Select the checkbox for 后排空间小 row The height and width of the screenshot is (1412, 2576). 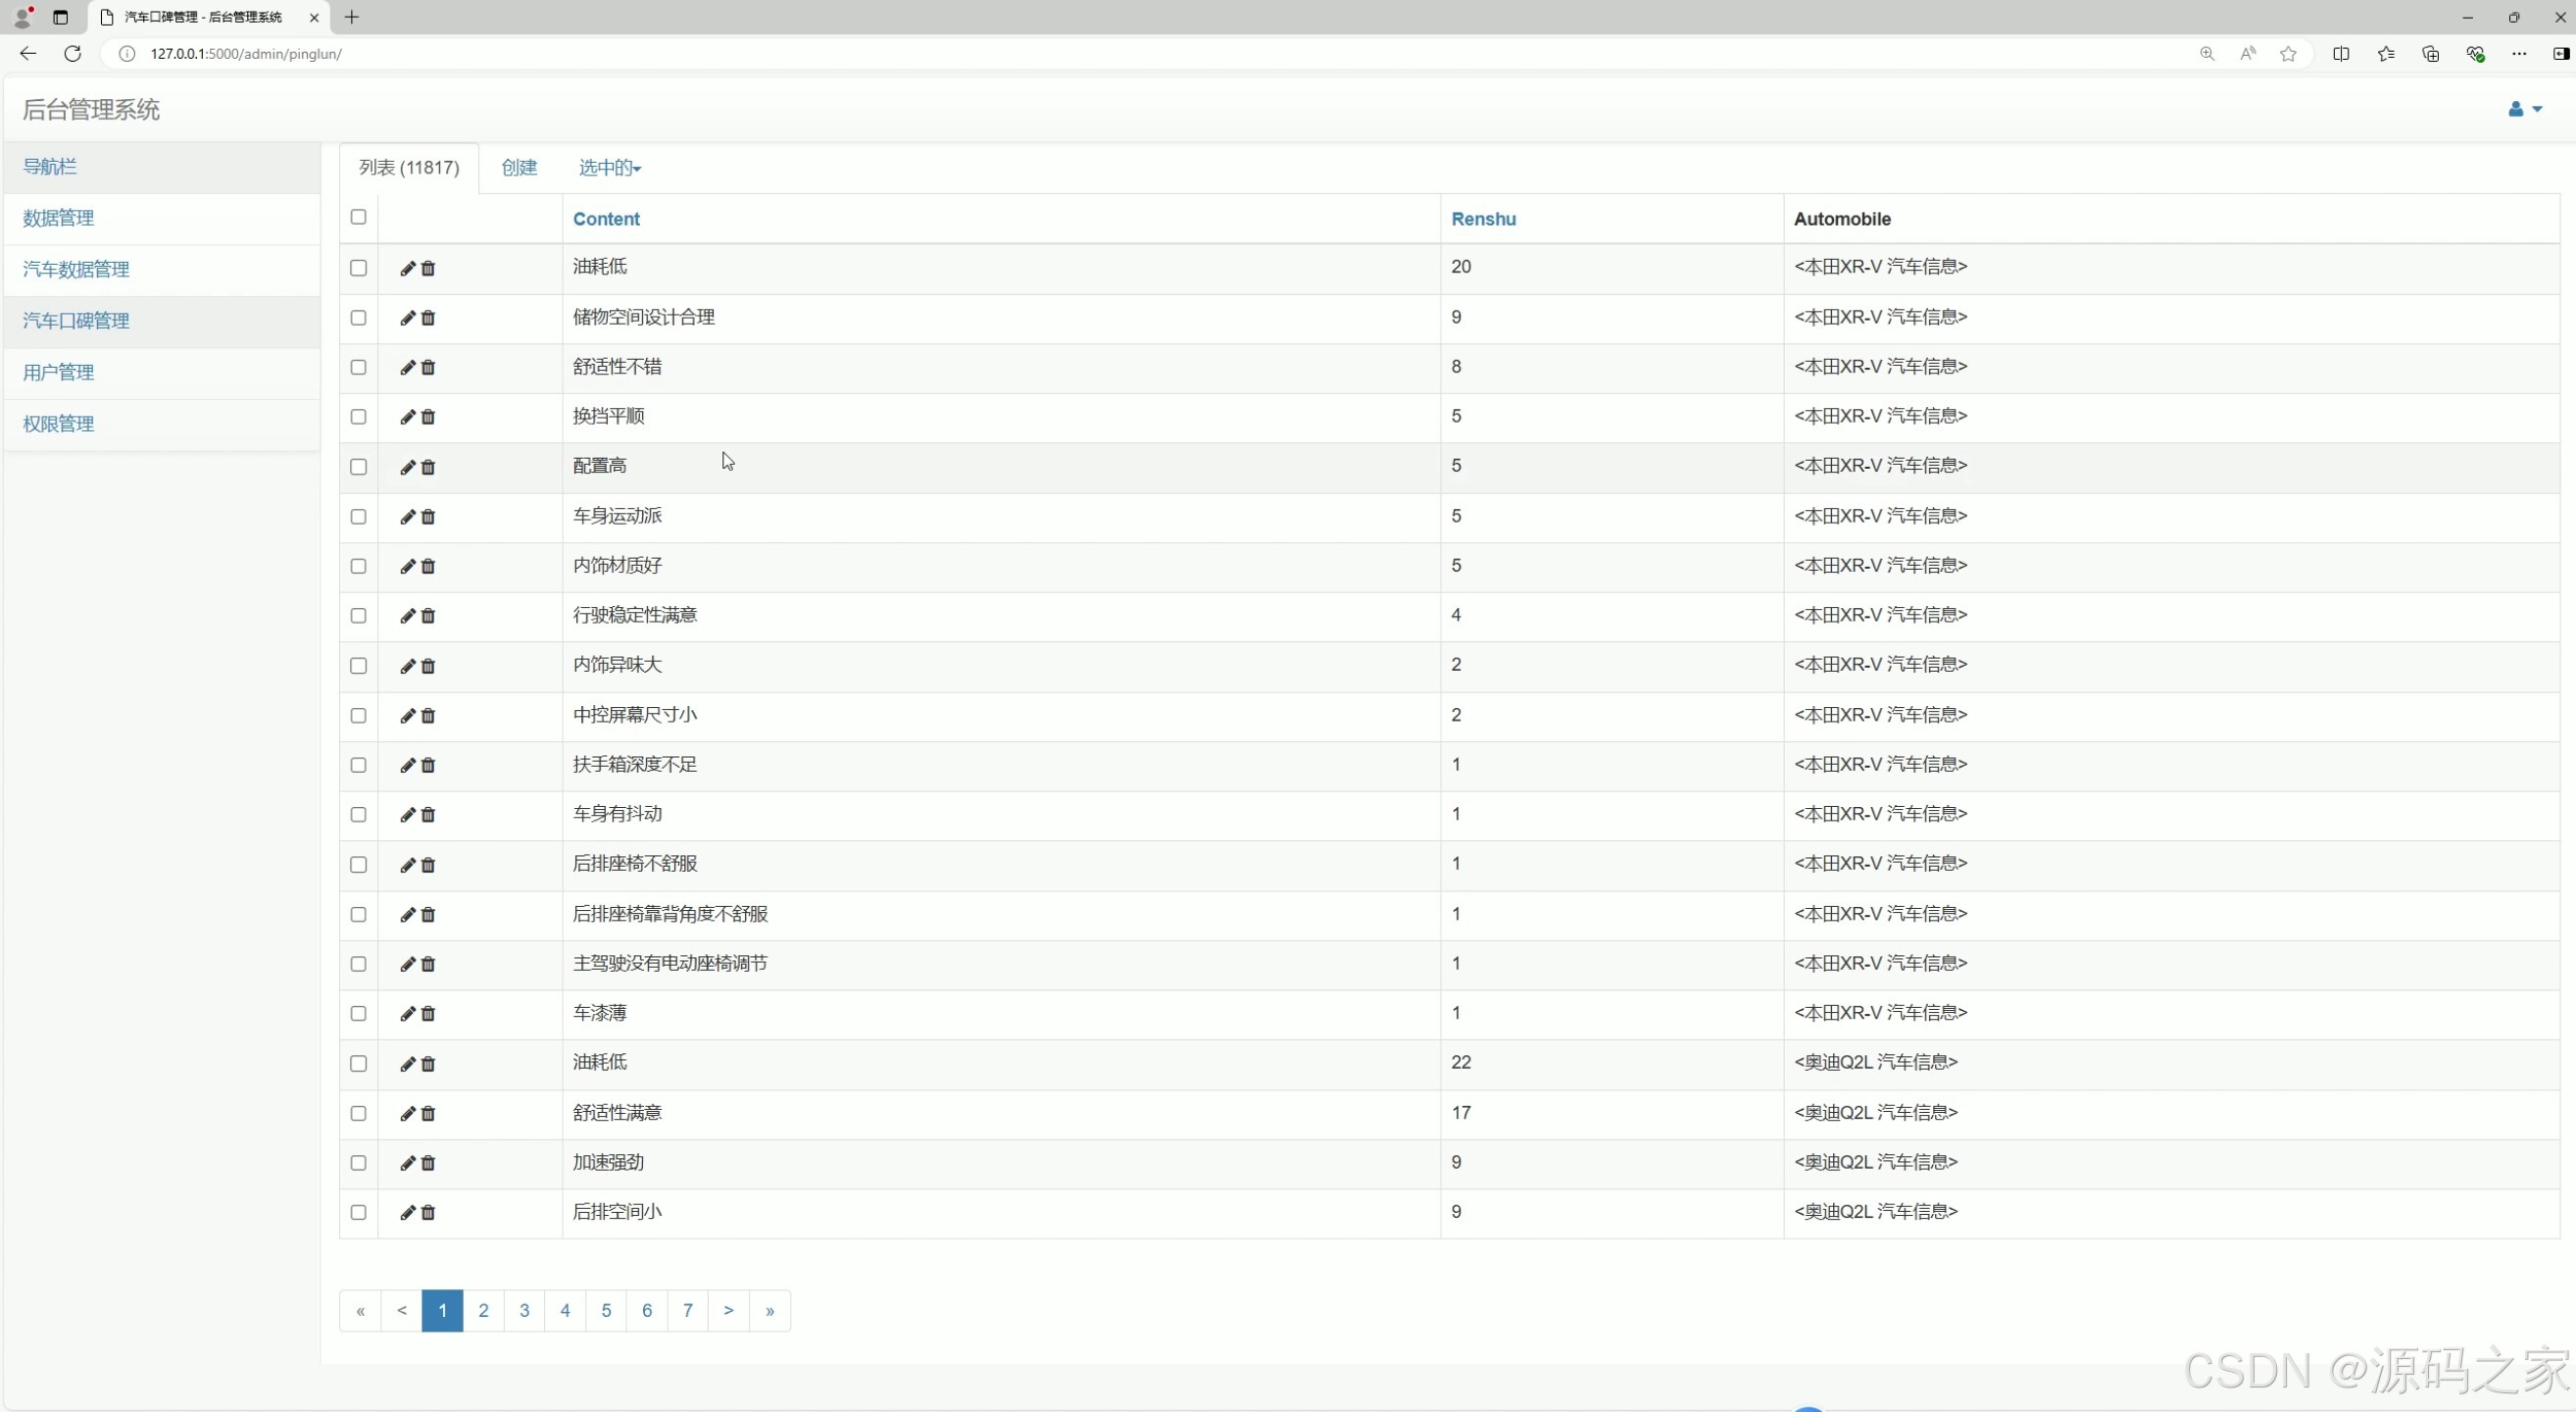[x=358, y=1212]
